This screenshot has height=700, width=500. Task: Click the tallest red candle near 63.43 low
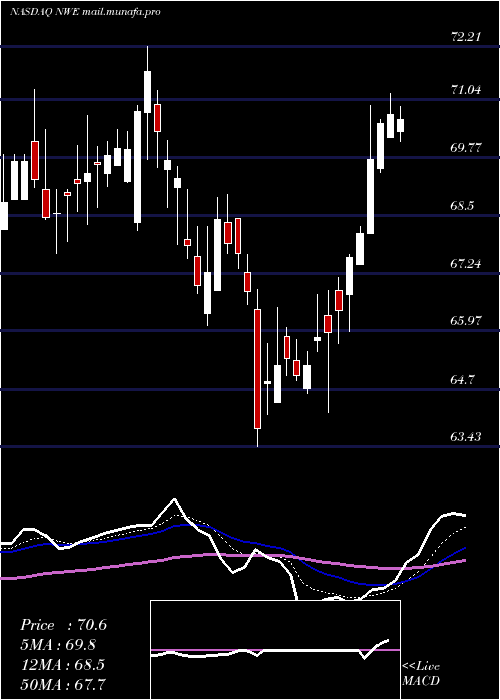tap(258, 369)
